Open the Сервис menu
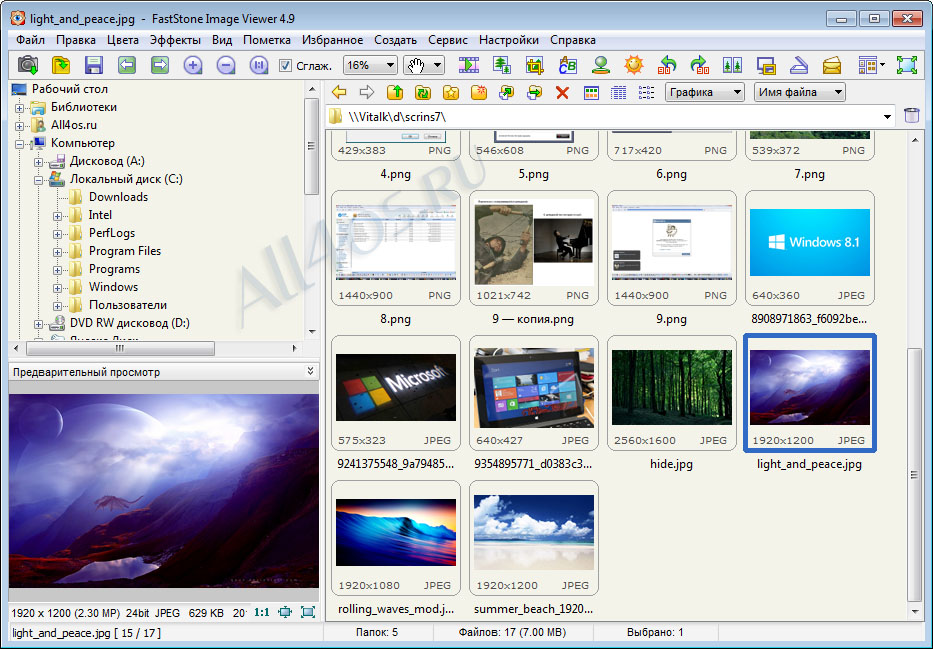The image size is (933, 649). (447, 40)
